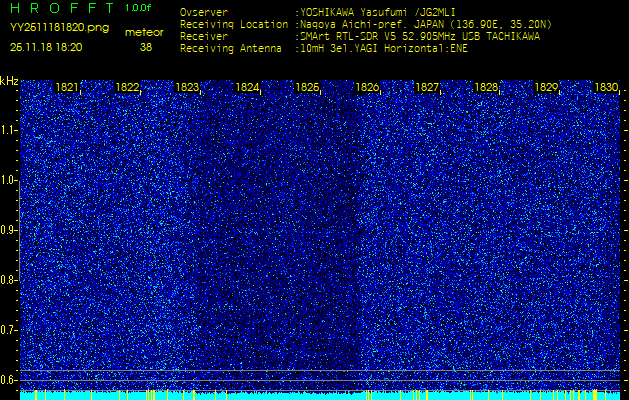Select the filename YY2511181820.png

click(x=59, y=28)
